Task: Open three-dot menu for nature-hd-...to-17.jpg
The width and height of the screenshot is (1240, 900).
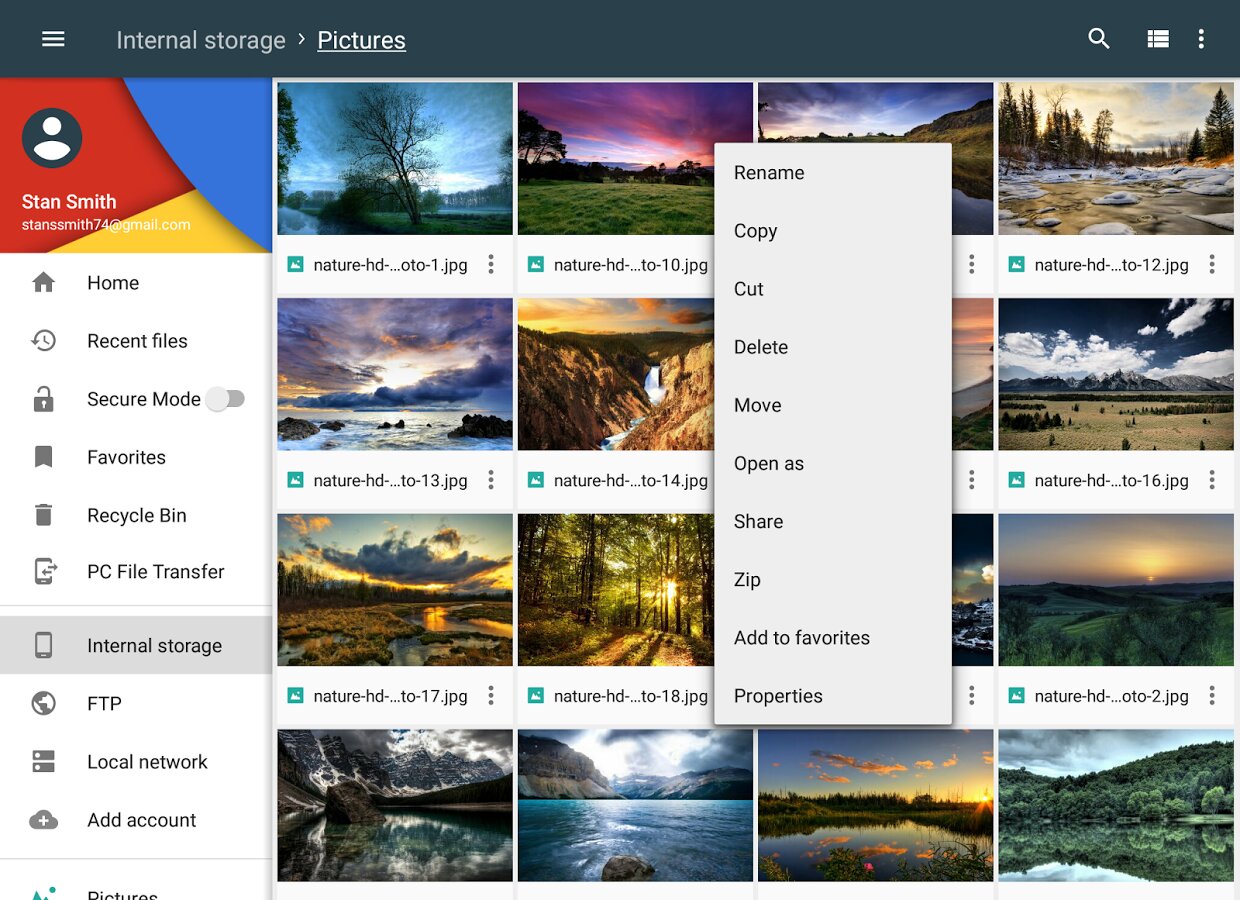Action: pos(491,696)
